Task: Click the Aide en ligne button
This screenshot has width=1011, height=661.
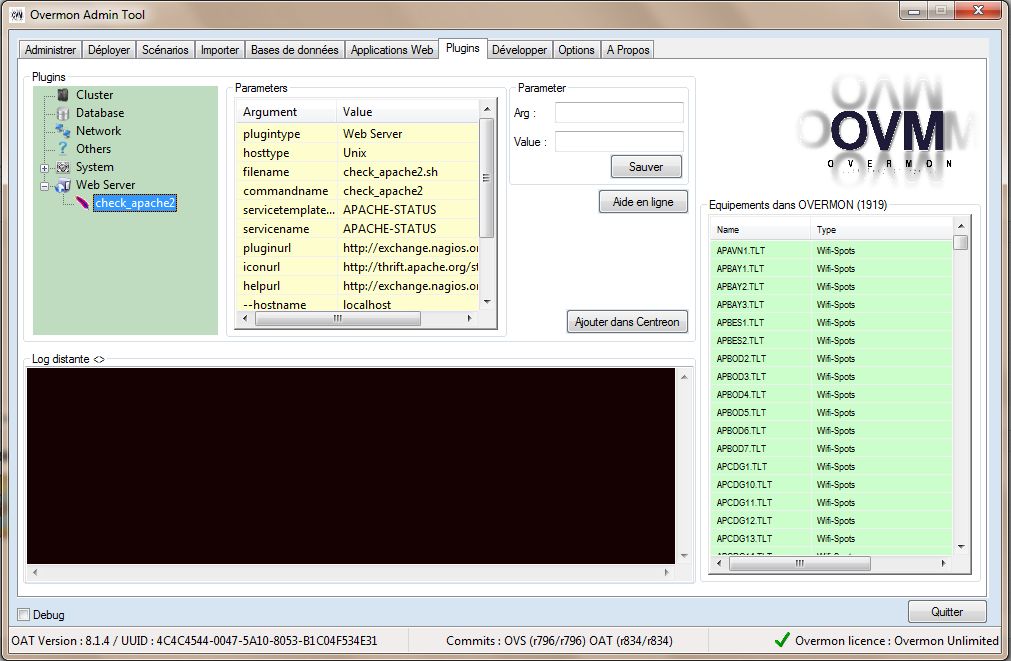Action: 643,202
